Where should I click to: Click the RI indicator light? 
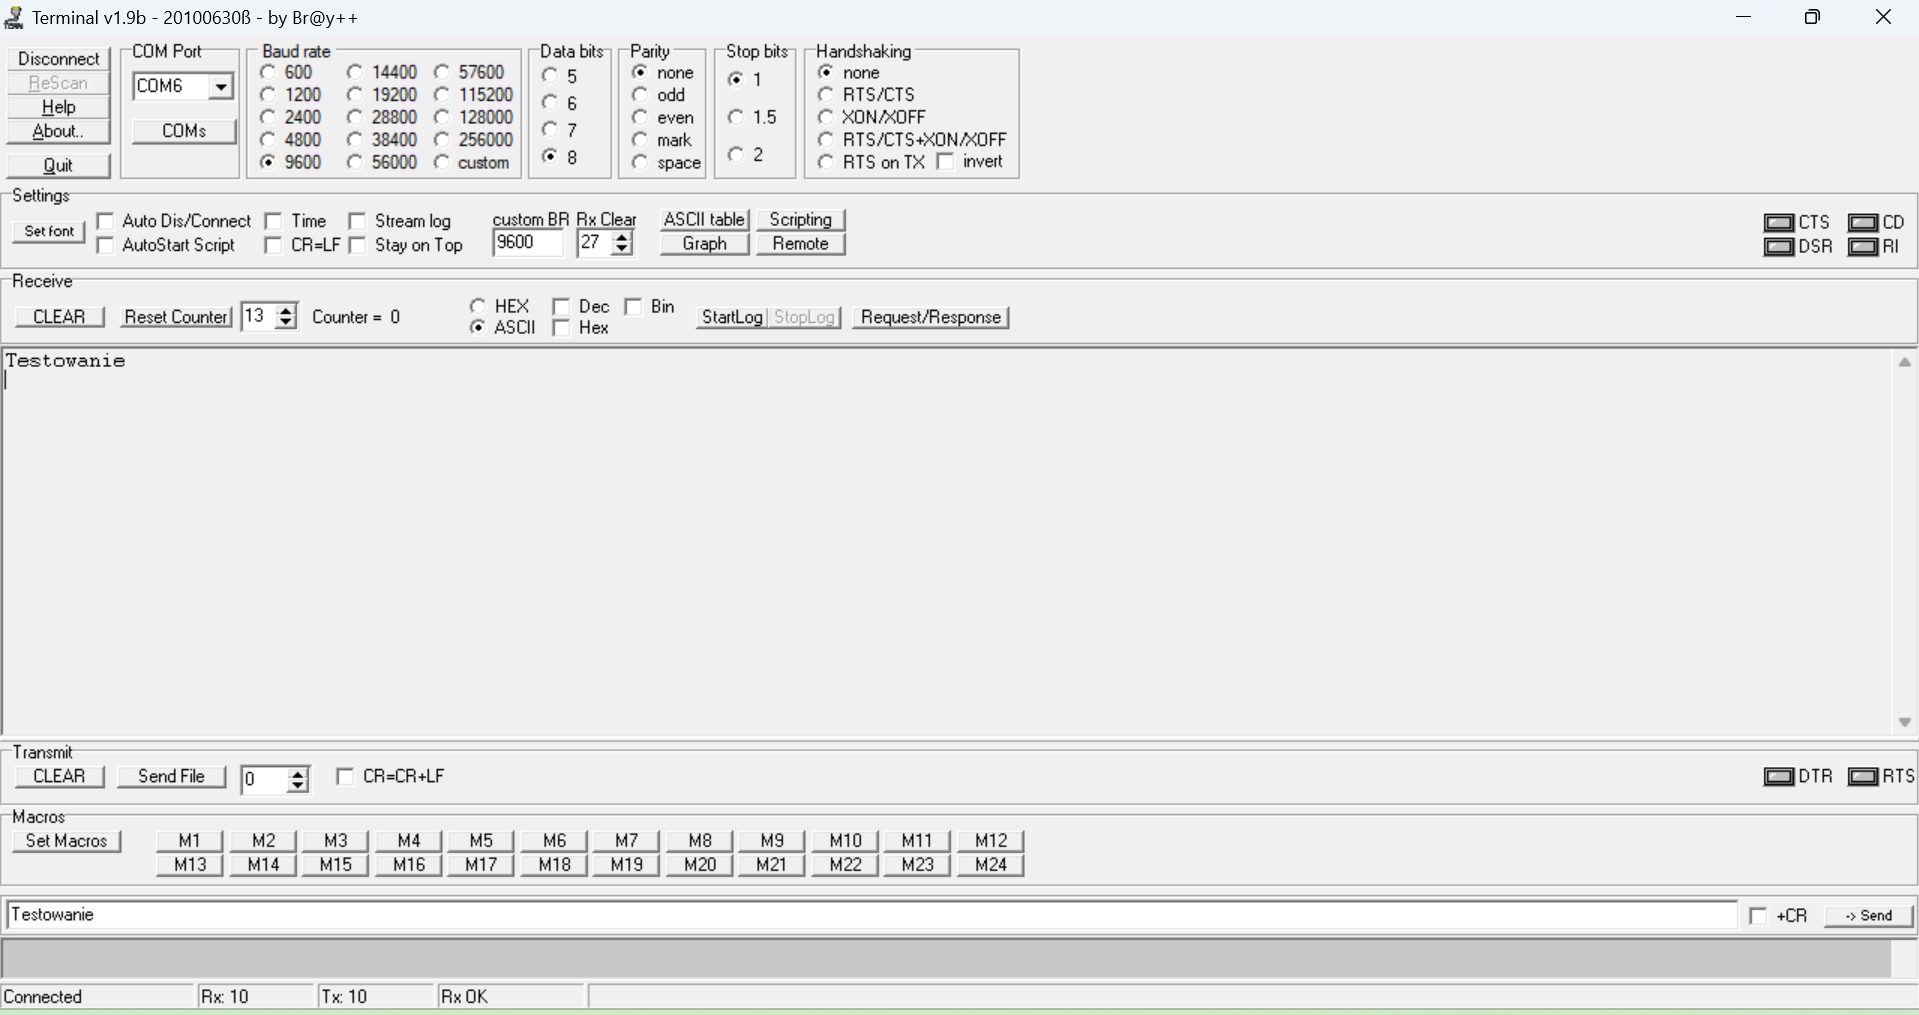coord(1863,247)
